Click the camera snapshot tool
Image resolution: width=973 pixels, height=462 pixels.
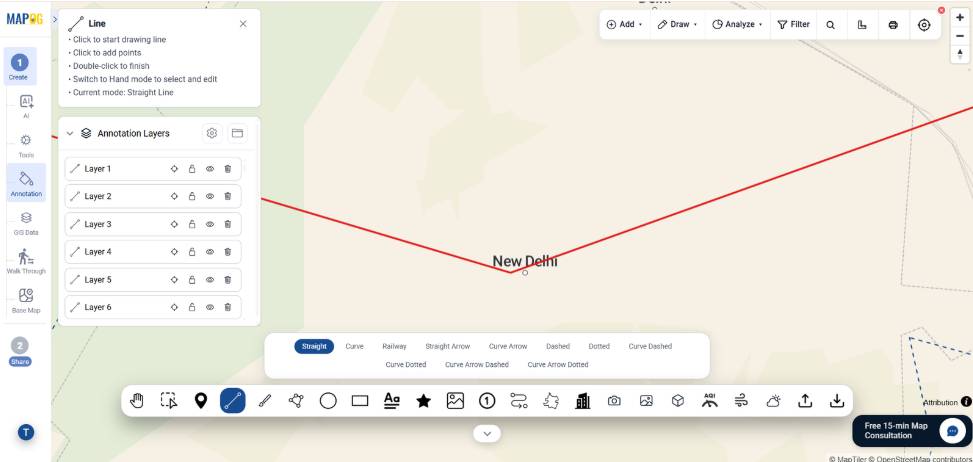pyautogui.click(x=614, y=401)
